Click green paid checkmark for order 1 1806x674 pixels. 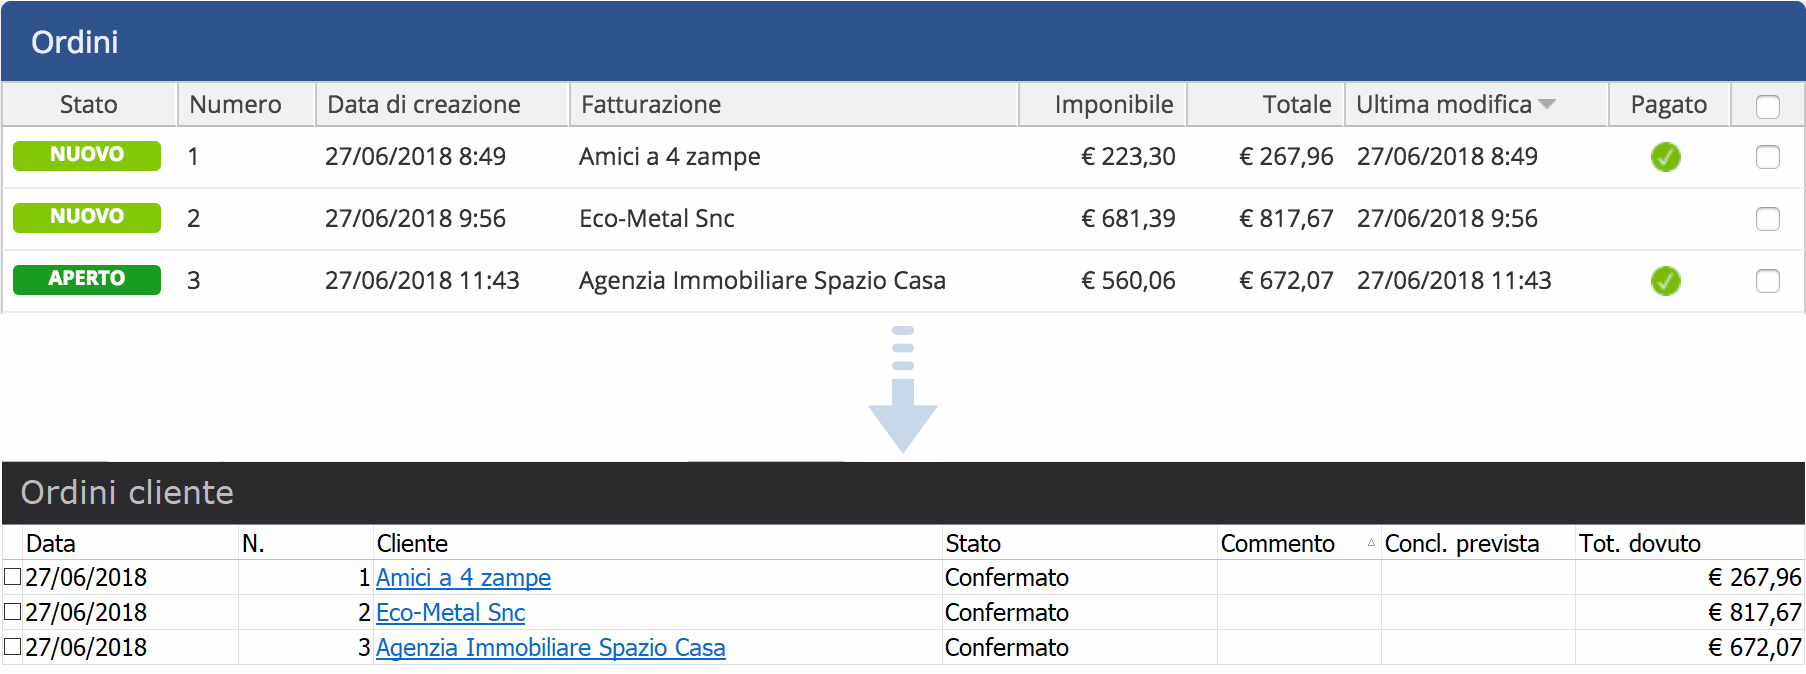[1665, 157]
